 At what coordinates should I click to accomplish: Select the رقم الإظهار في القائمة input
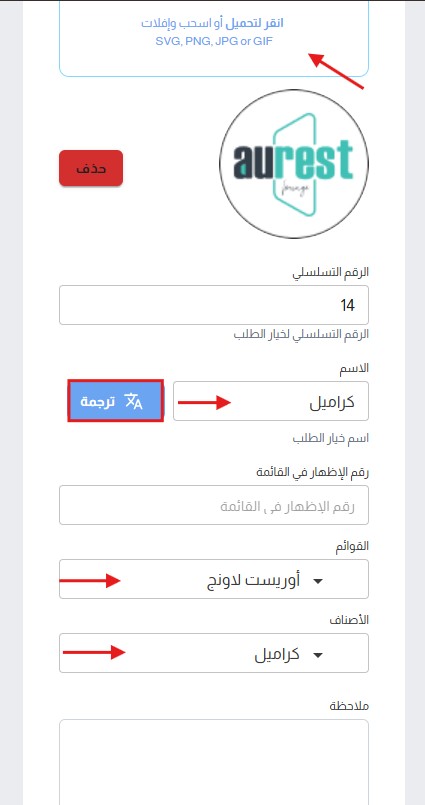point(214,505)
